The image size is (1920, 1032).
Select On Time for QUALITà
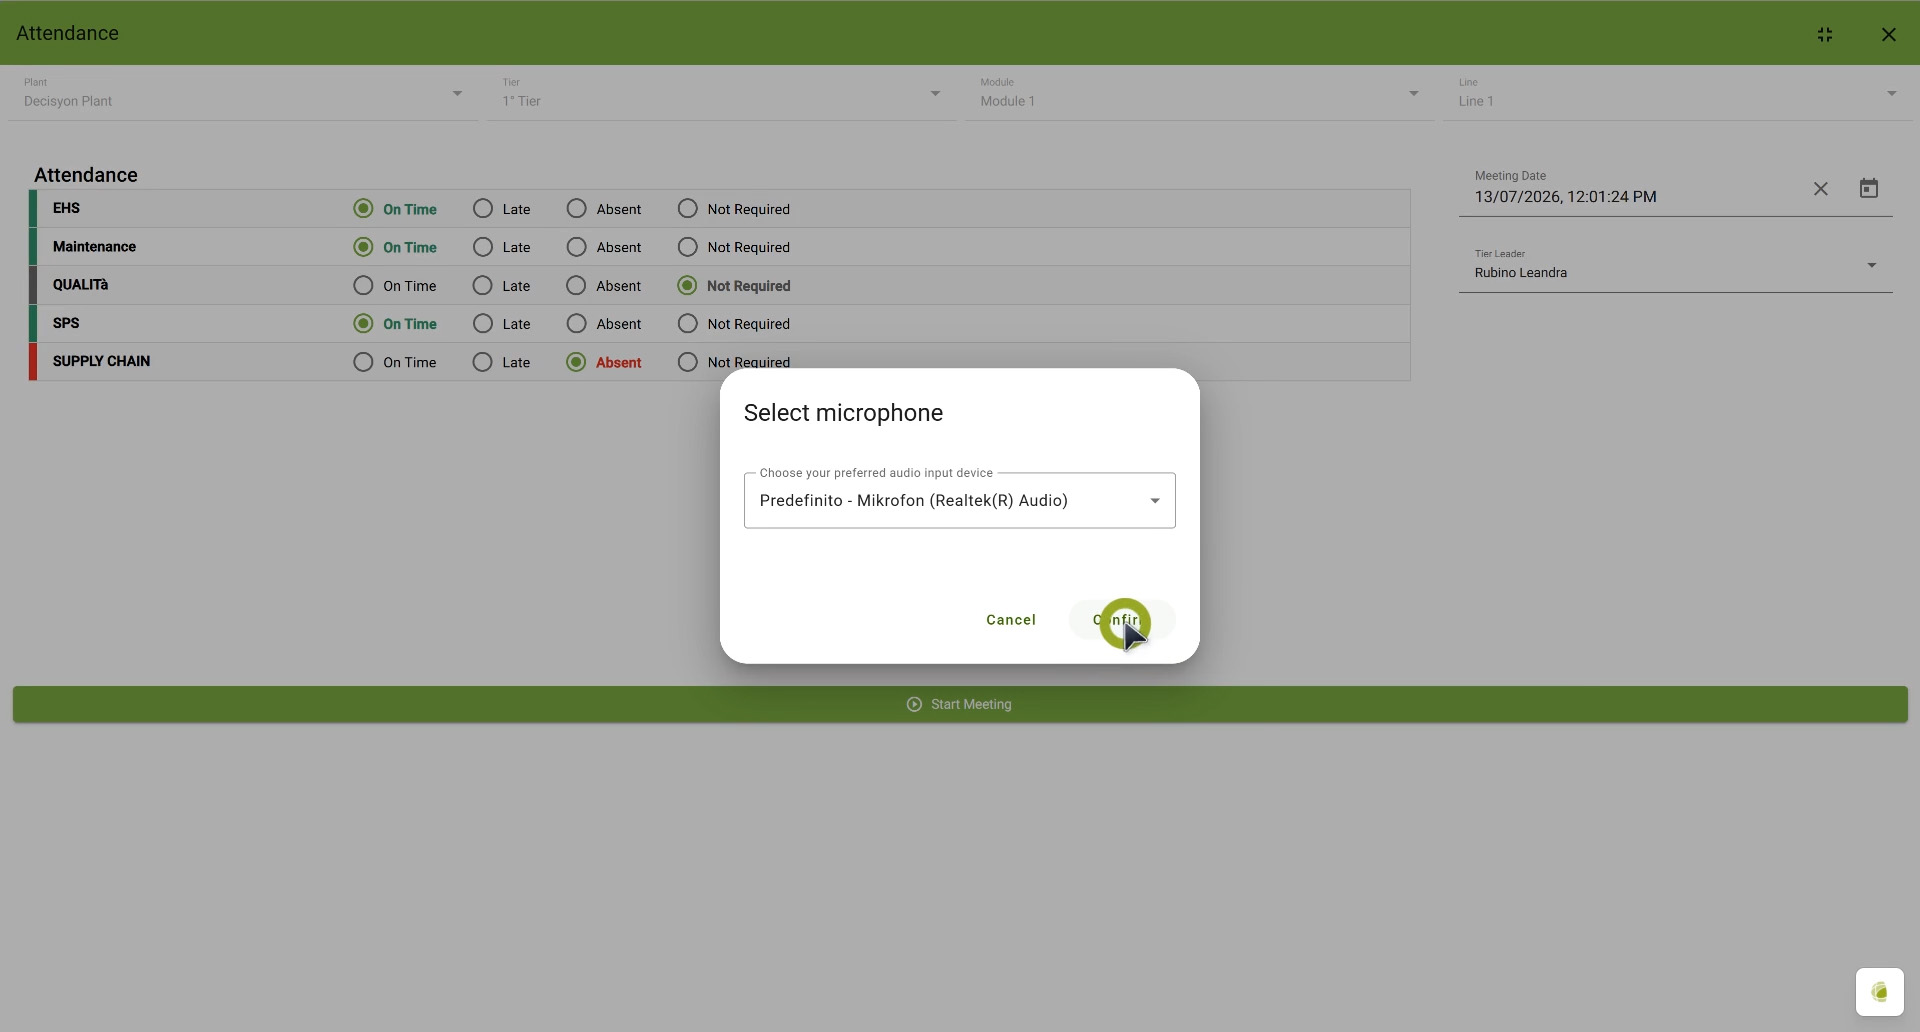pyautogui.click(x=363, y=285)
